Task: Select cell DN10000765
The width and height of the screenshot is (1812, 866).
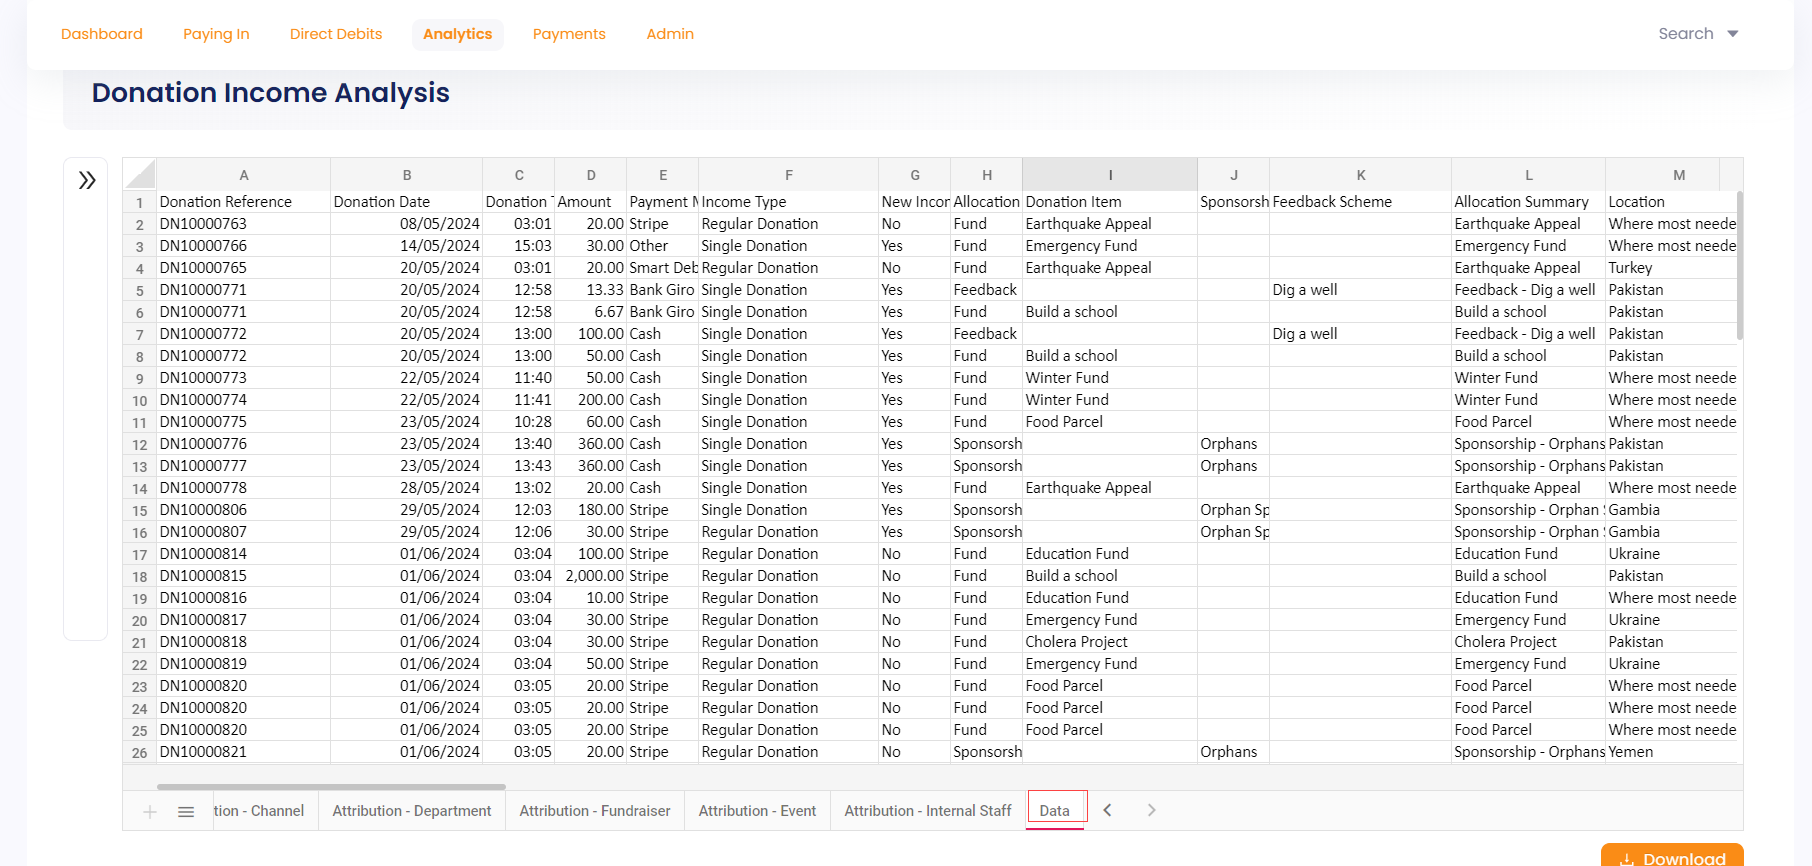Action: coord(244,268)
